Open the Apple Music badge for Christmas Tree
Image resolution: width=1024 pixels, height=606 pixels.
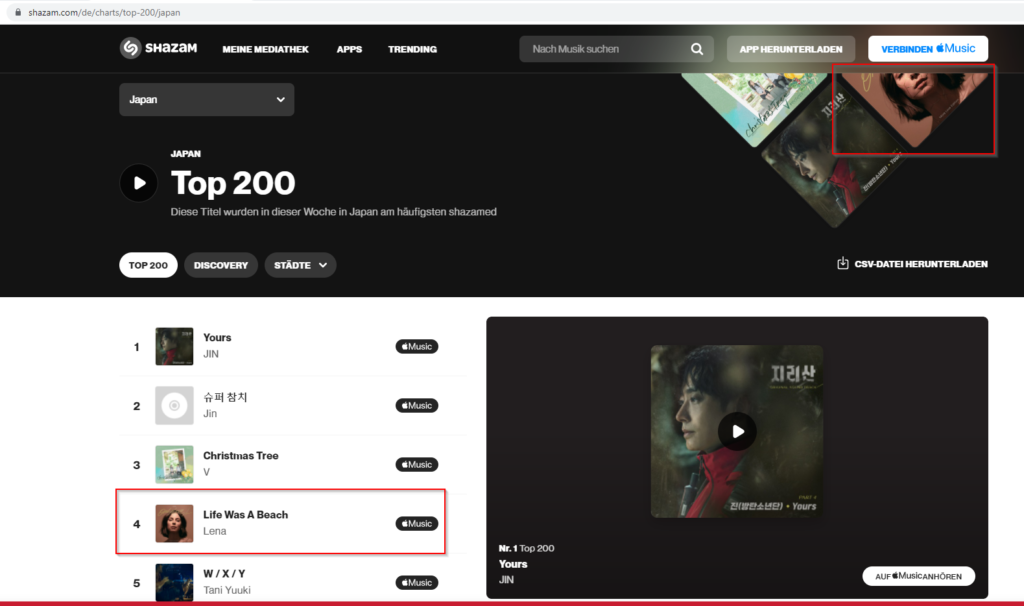417,464
